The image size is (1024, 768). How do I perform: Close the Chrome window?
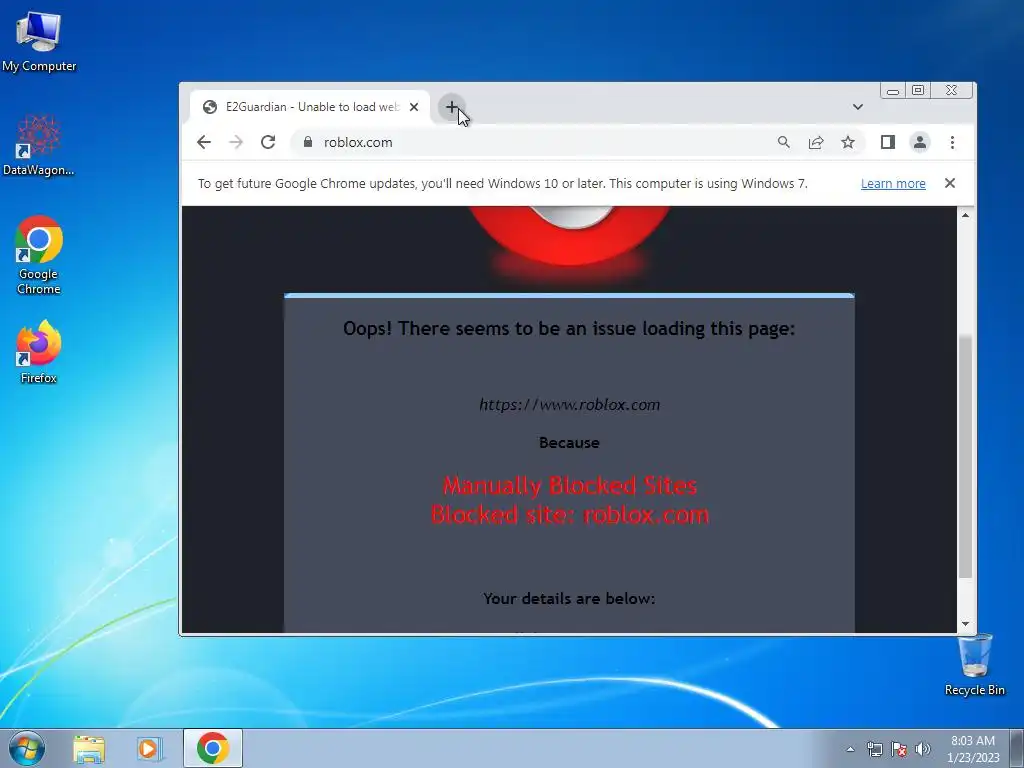(952, 91)
